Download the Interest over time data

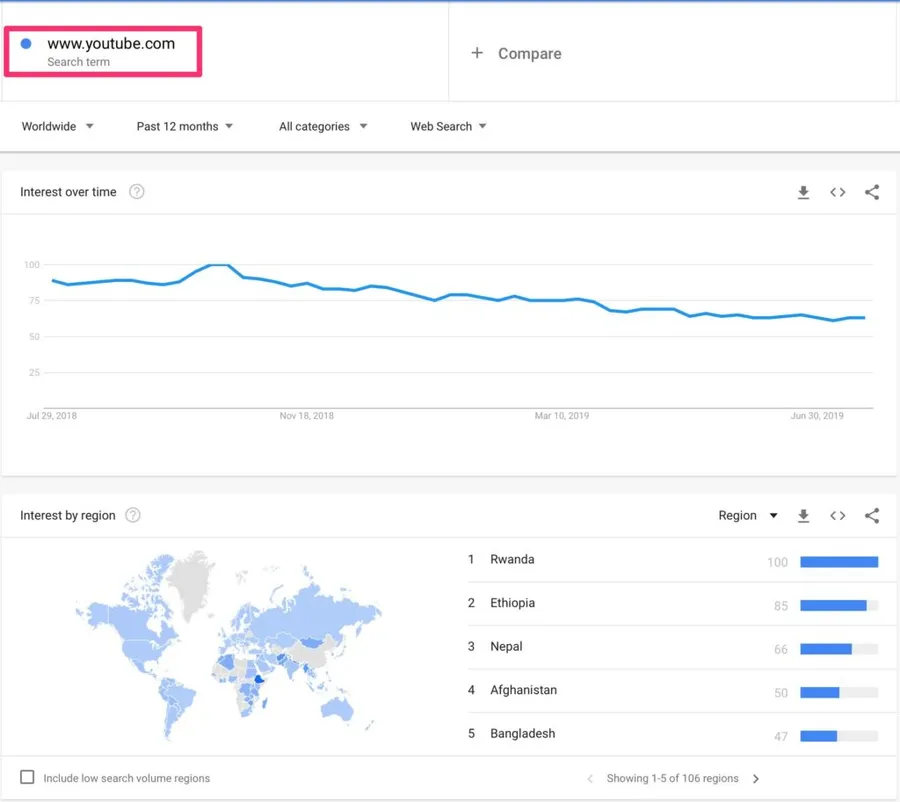pos(803,193)
